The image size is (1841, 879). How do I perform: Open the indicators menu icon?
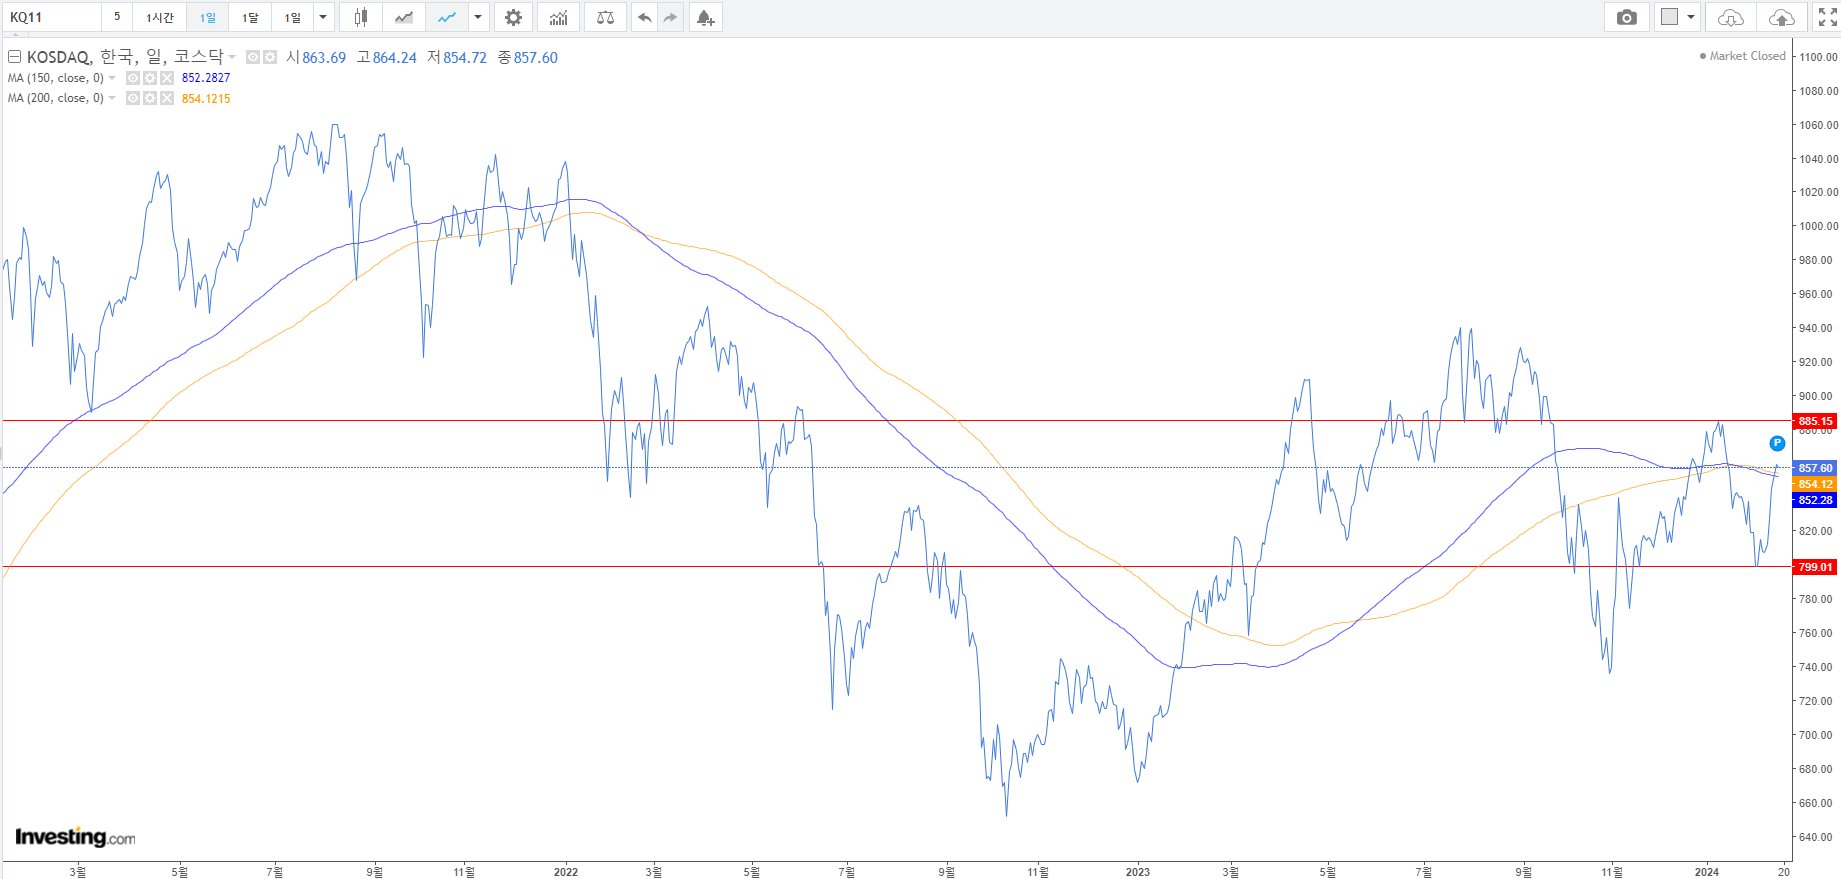[x=559, y=17]
